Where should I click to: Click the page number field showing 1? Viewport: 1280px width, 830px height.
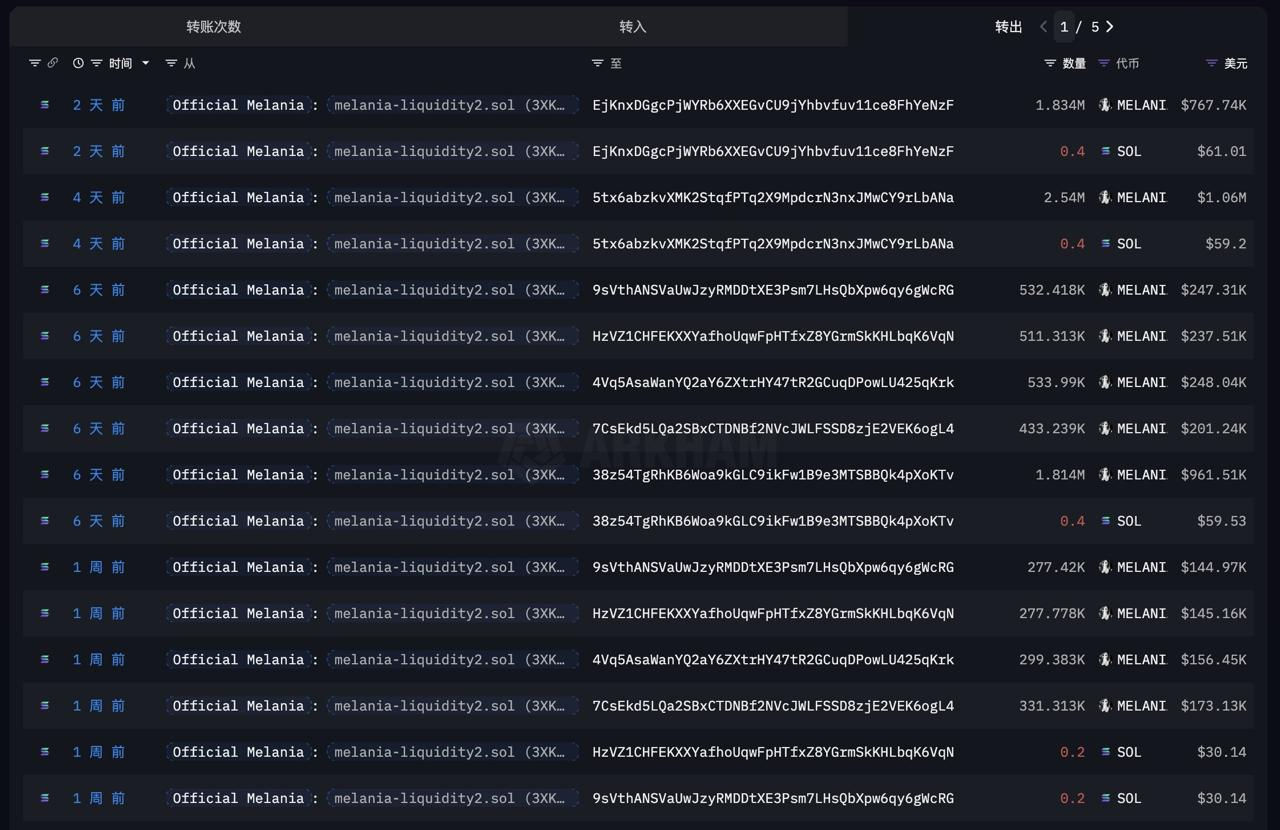coord(1064,27)
